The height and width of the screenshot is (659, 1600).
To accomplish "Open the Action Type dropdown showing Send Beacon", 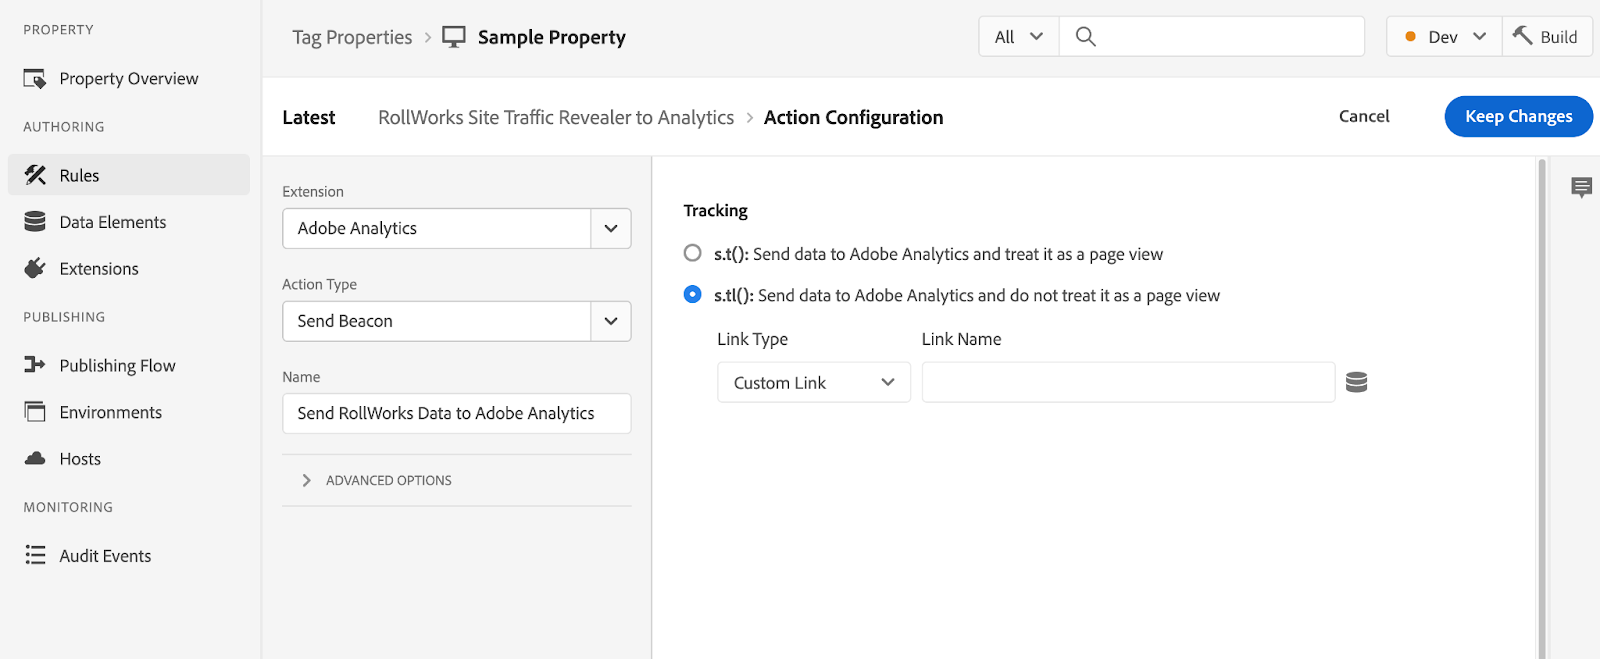I will click(x=457, y=321).
